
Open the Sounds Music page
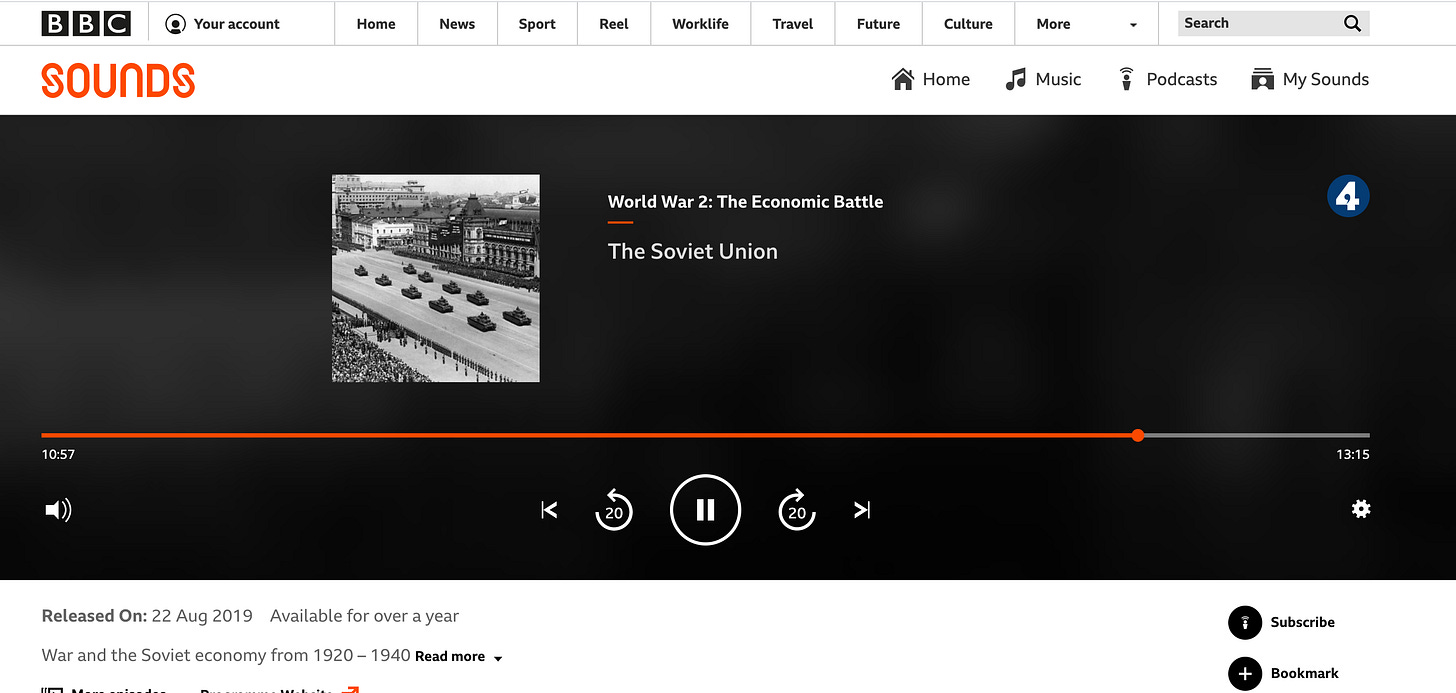(x=1043, y=79)
